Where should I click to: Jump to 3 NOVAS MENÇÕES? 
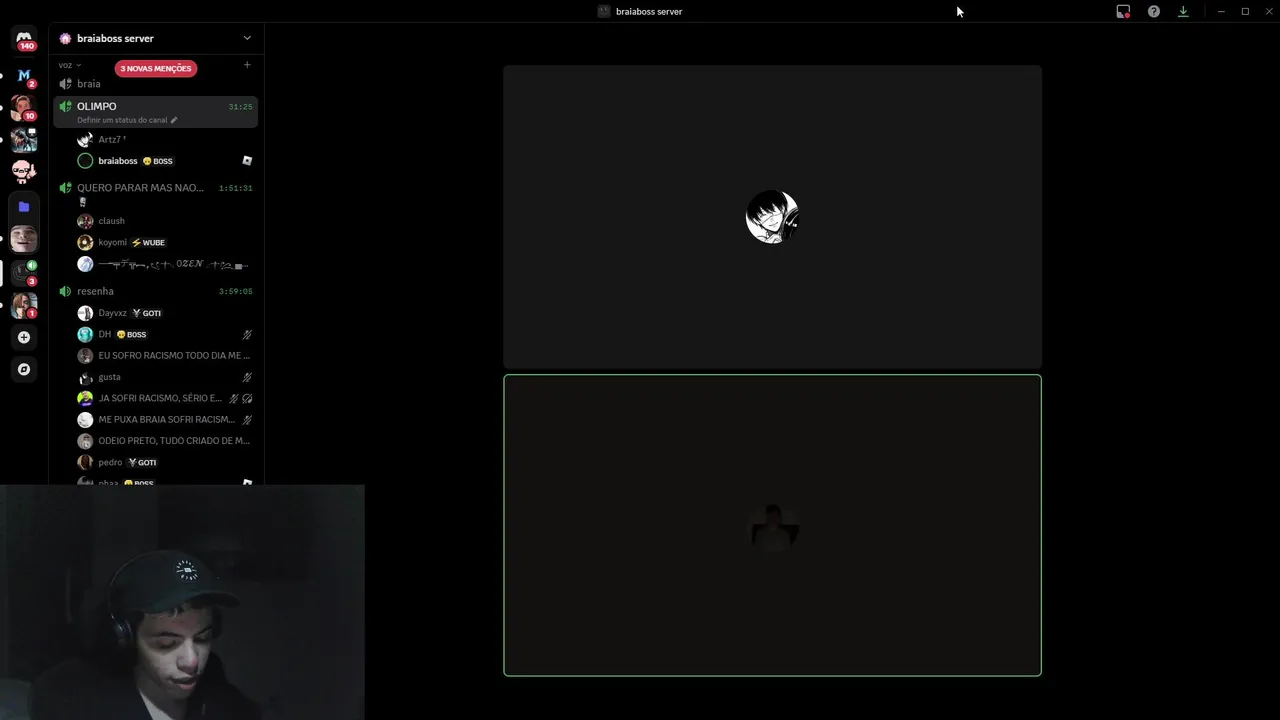click(155, 69)
